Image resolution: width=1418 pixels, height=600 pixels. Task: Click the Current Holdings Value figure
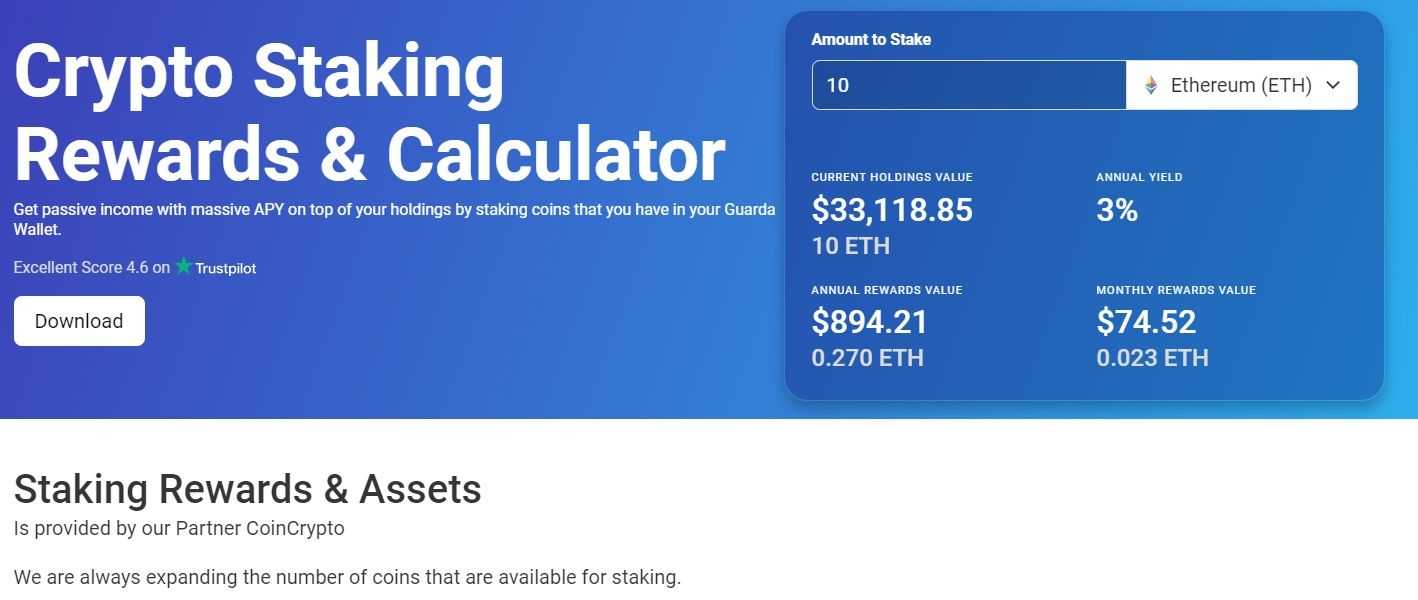point(893,209)
